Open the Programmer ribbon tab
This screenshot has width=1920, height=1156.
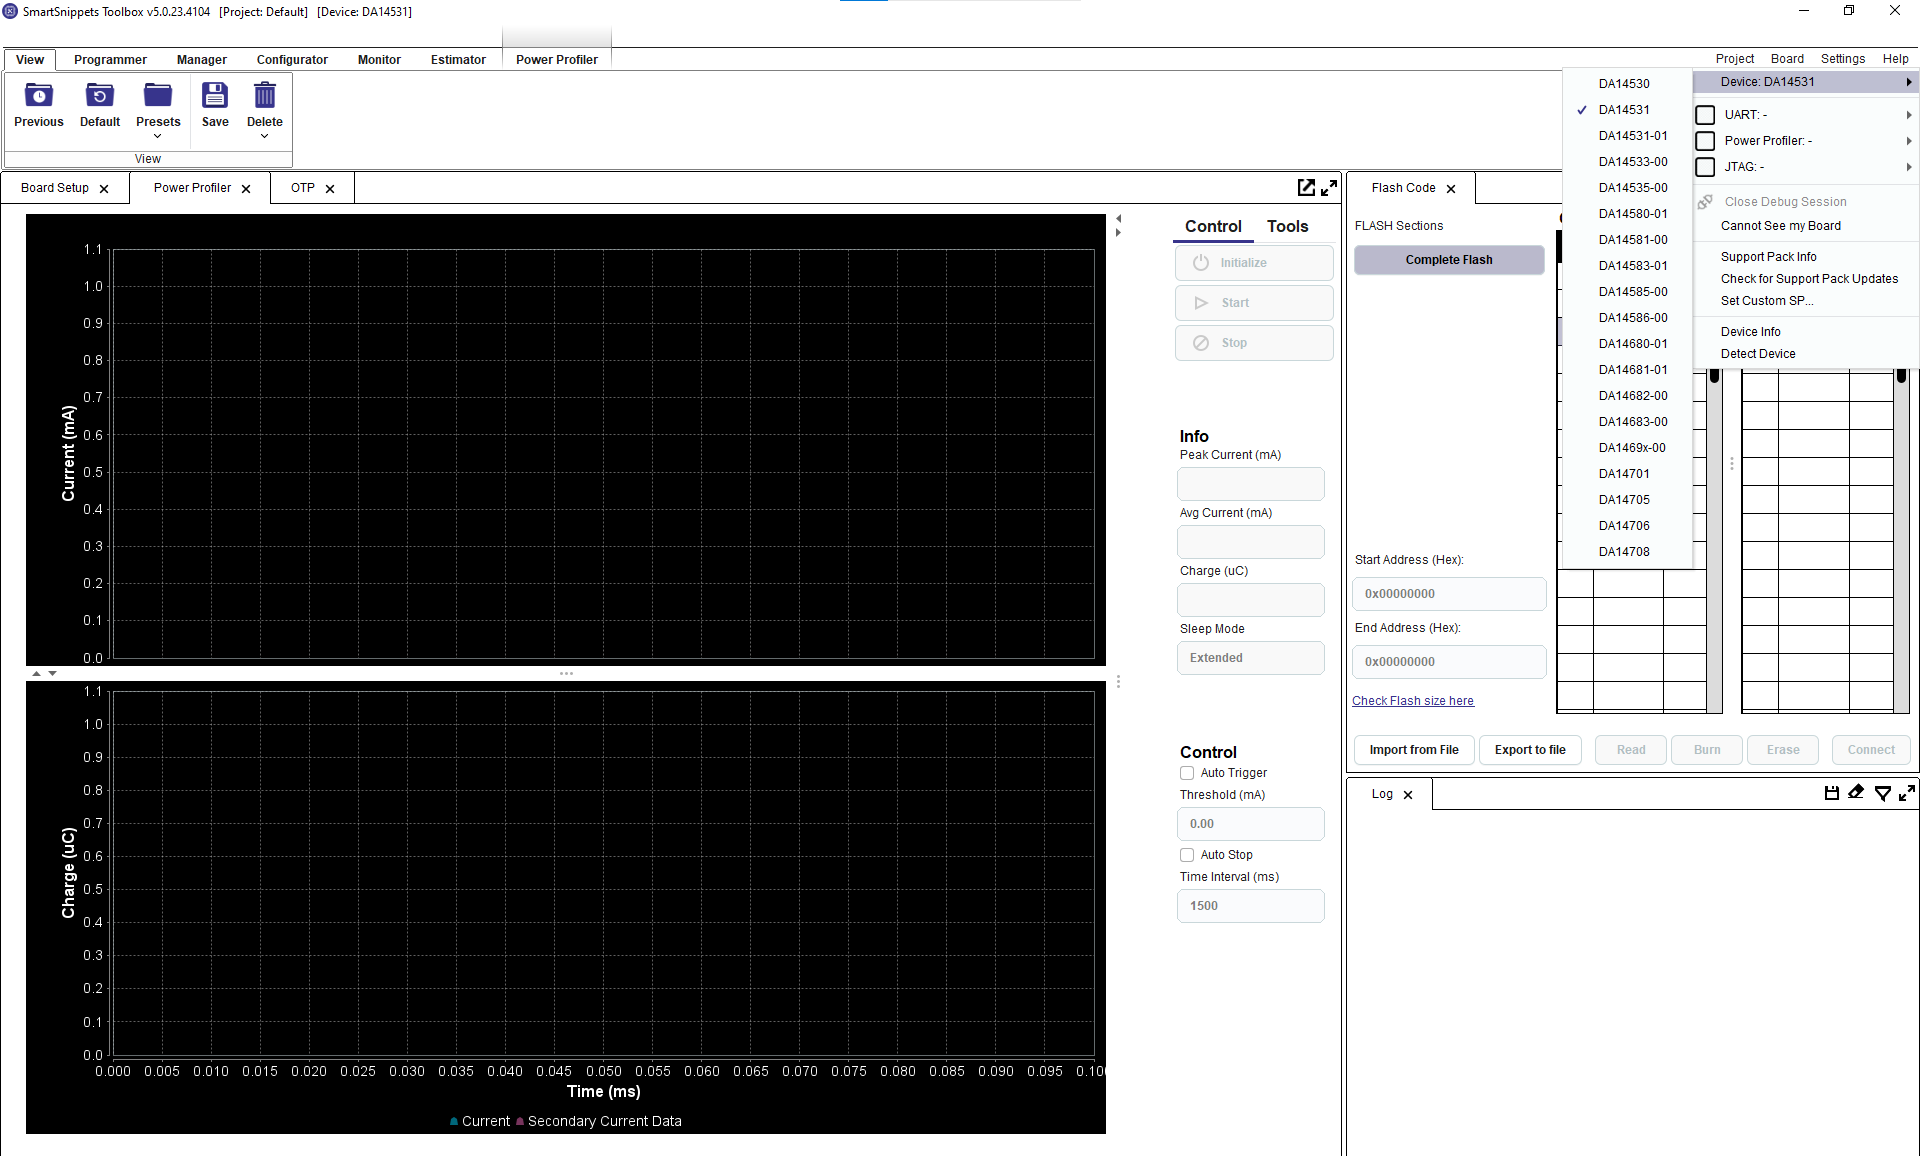110,60
